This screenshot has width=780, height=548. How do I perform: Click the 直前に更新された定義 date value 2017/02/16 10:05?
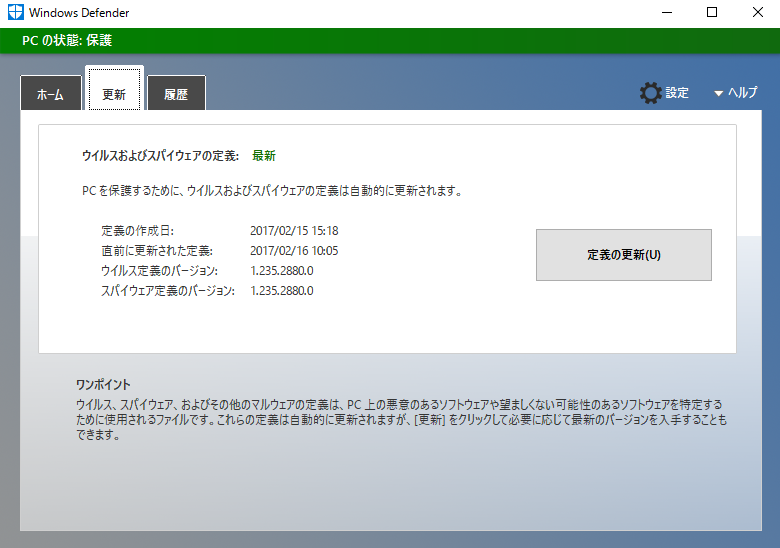[294, 251]
